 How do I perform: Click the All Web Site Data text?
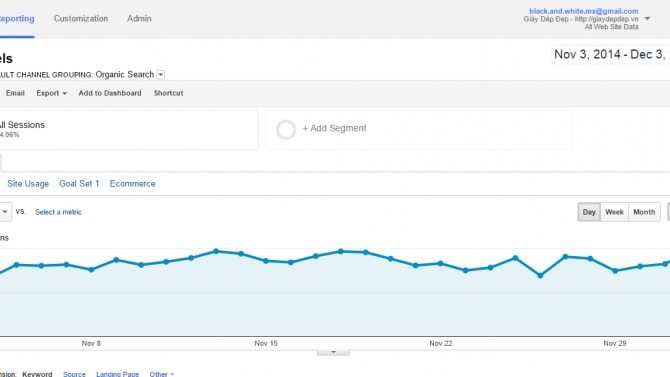(611, 27)
